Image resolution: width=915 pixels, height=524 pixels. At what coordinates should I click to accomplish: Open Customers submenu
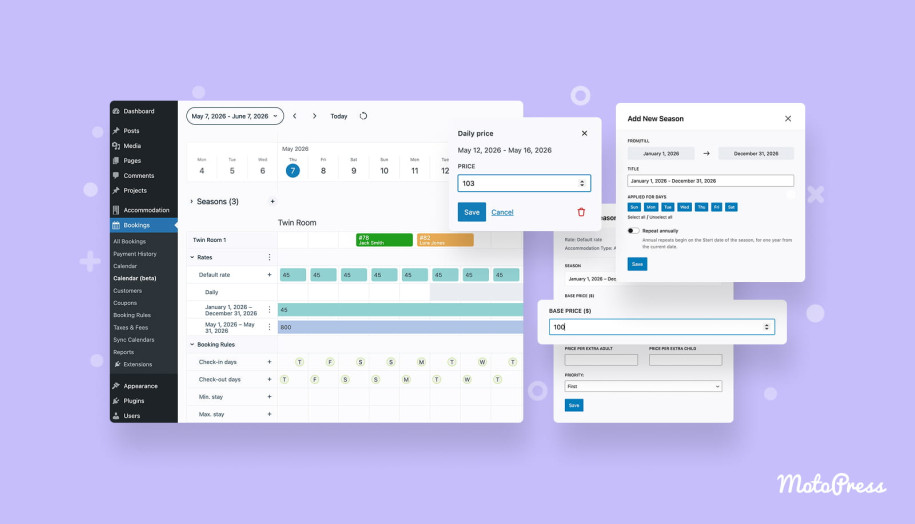pos(128,291)
